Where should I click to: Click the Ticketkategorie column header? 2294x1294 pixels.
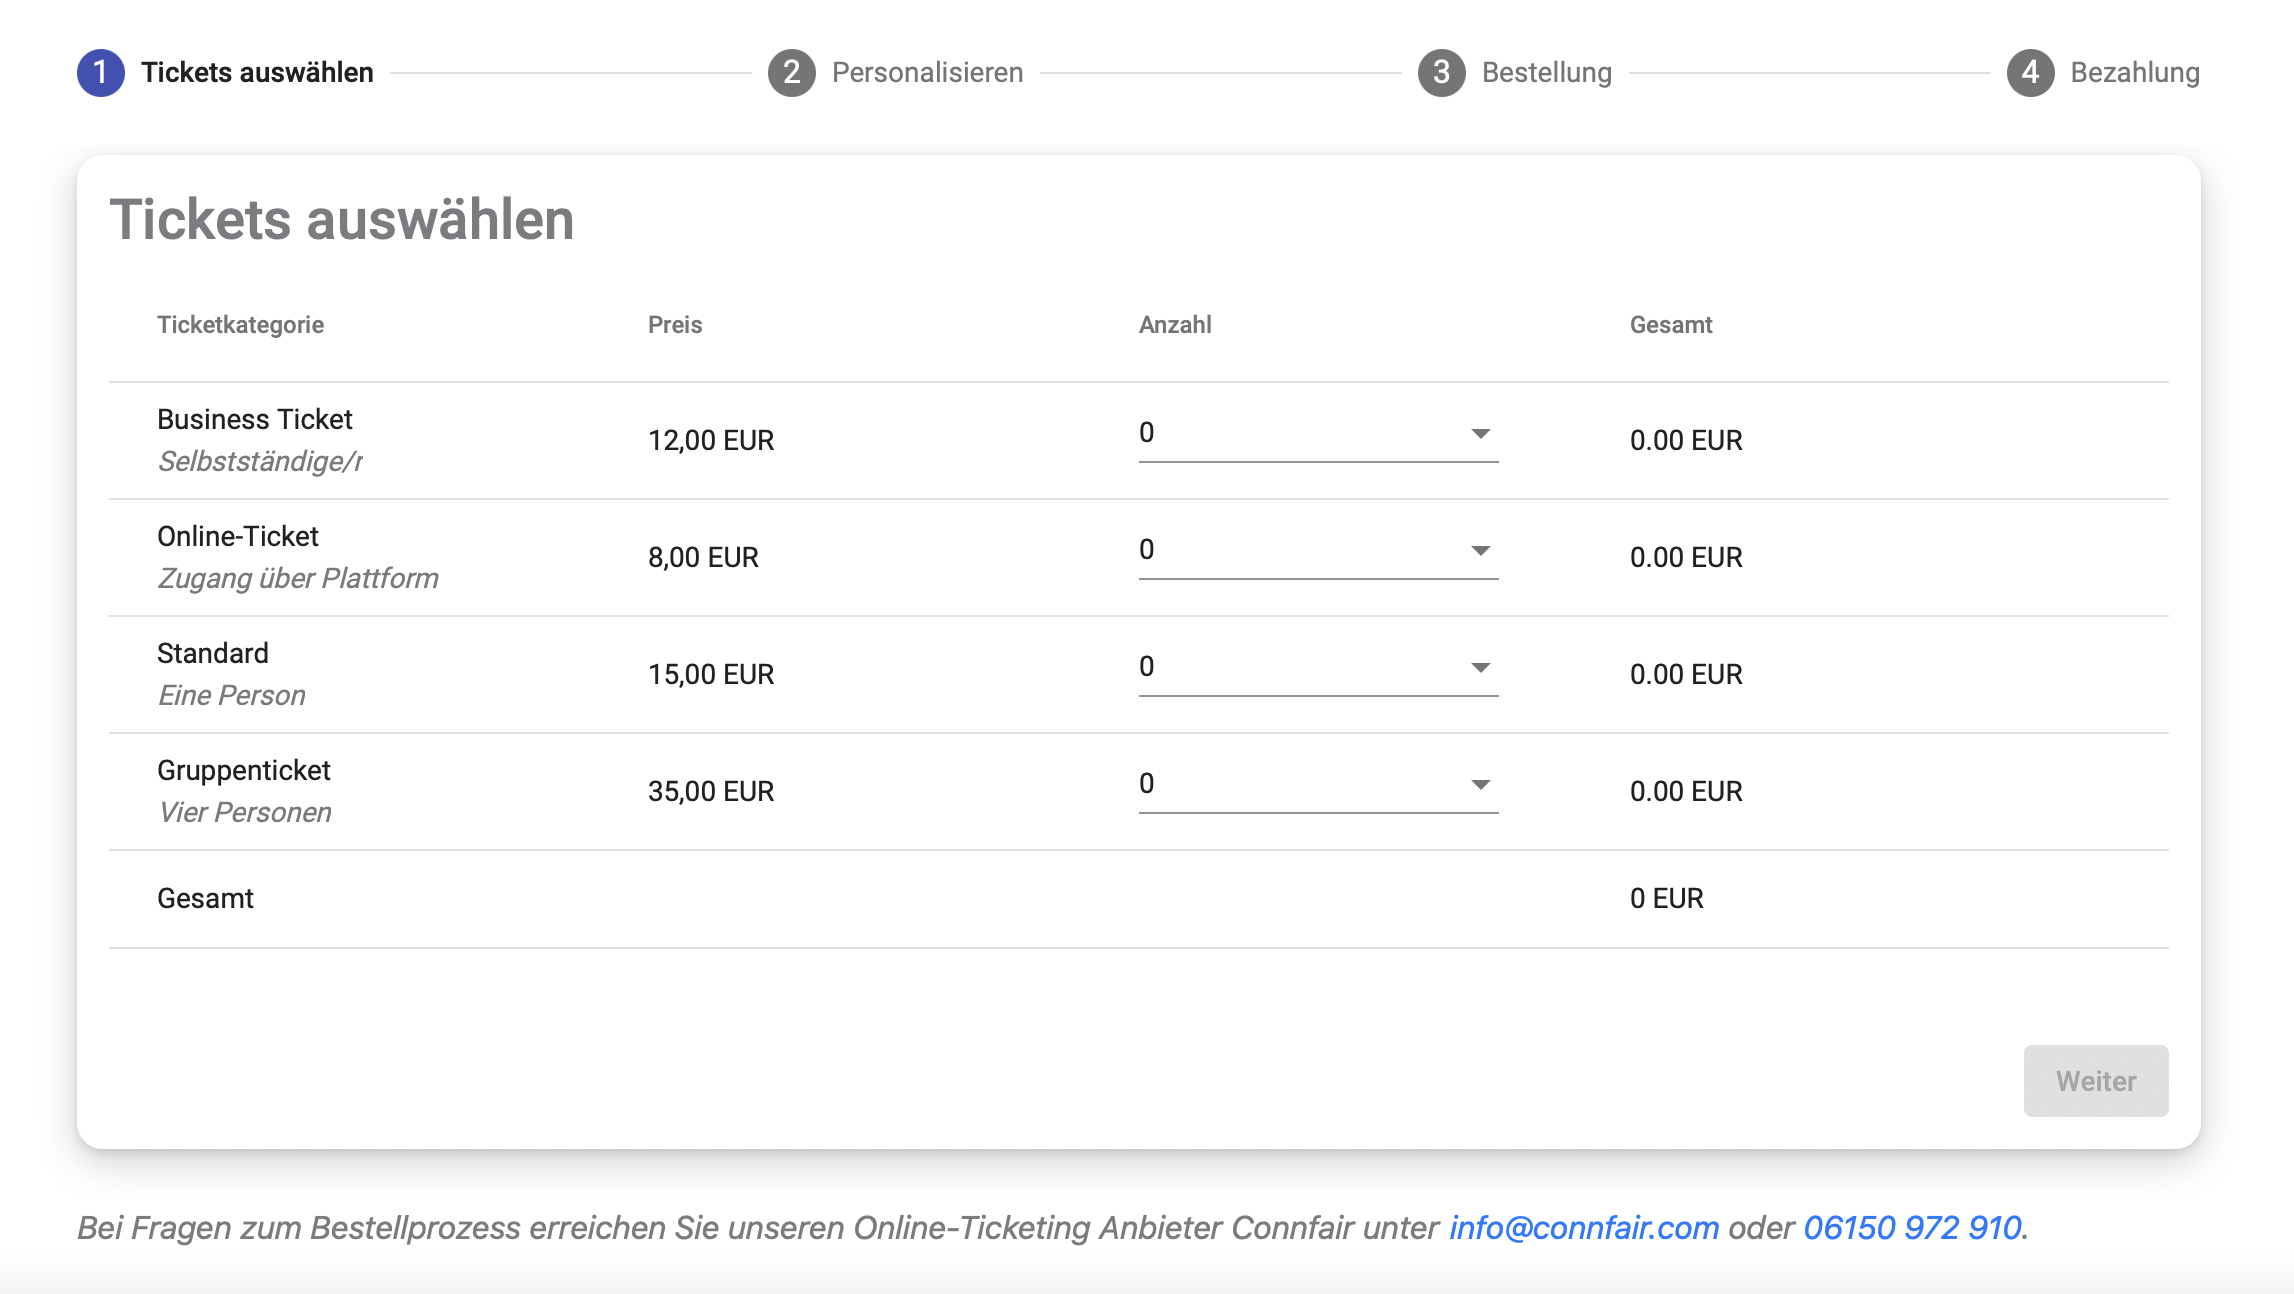point(240,325)
